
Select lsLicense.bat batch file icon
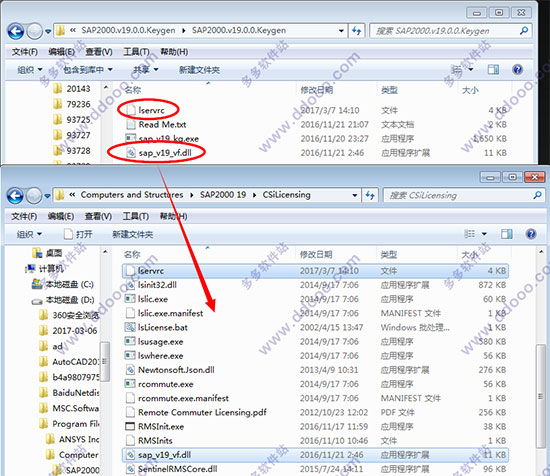pos(130,327)
